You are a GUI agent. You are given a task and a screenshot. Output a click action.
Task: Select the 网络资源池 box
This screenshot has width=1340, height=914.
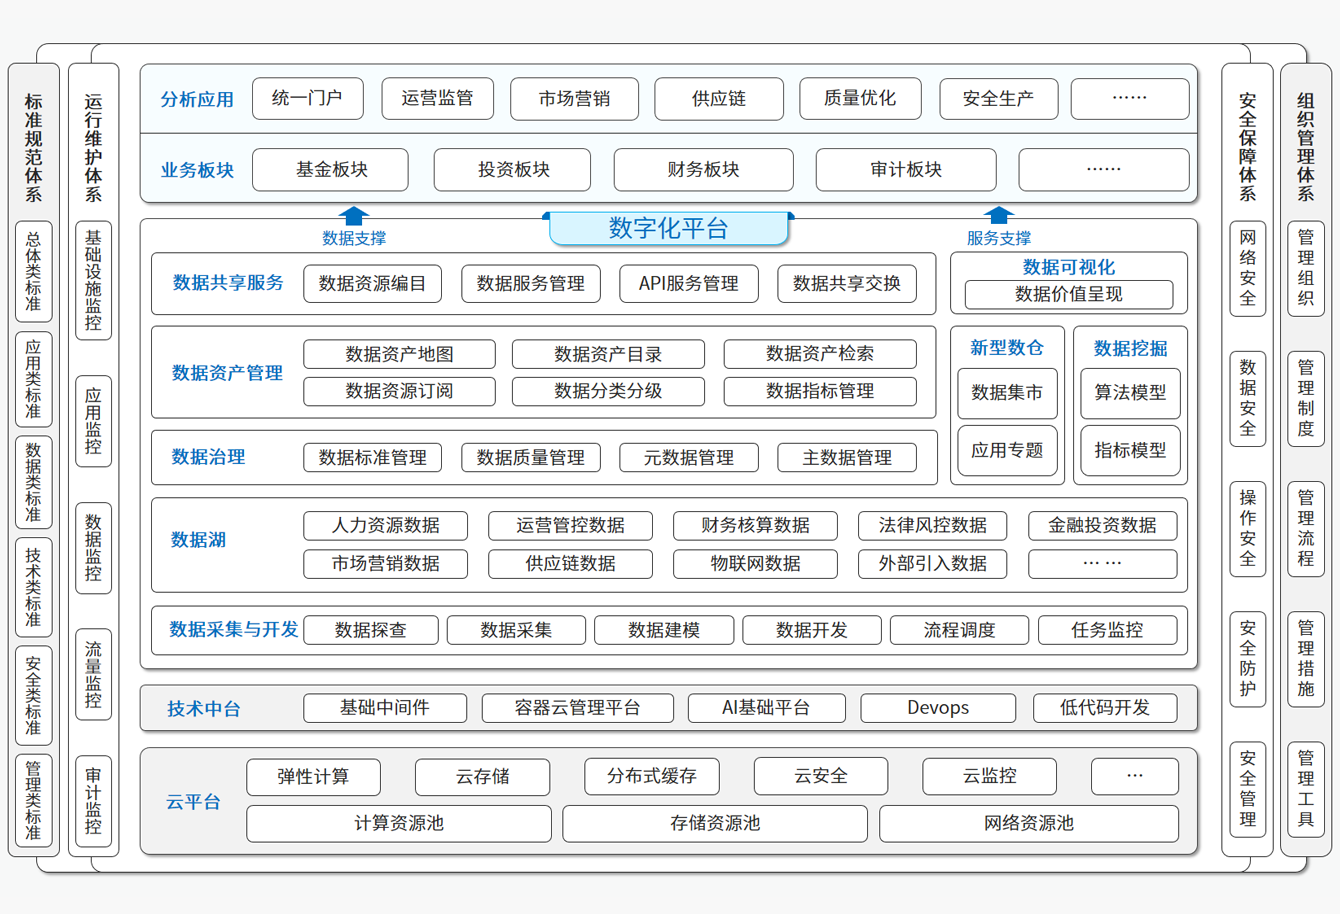pos(1029,824)
